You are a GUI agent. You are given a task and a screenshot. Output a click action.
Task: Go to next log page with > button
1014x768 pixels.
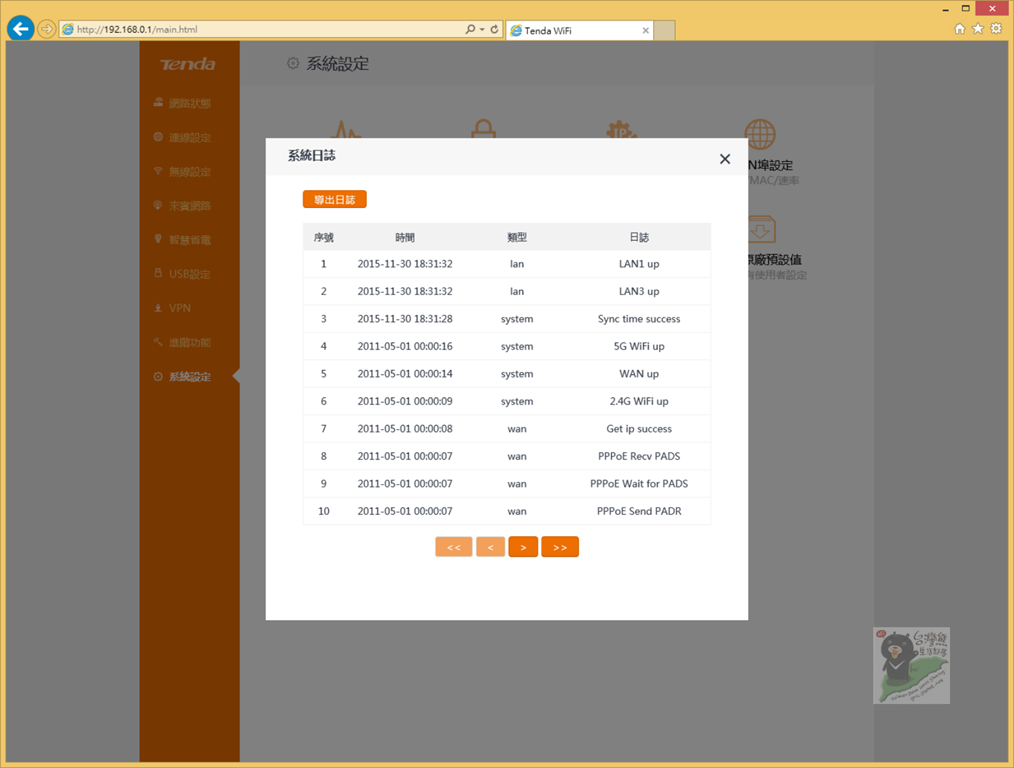523,547
